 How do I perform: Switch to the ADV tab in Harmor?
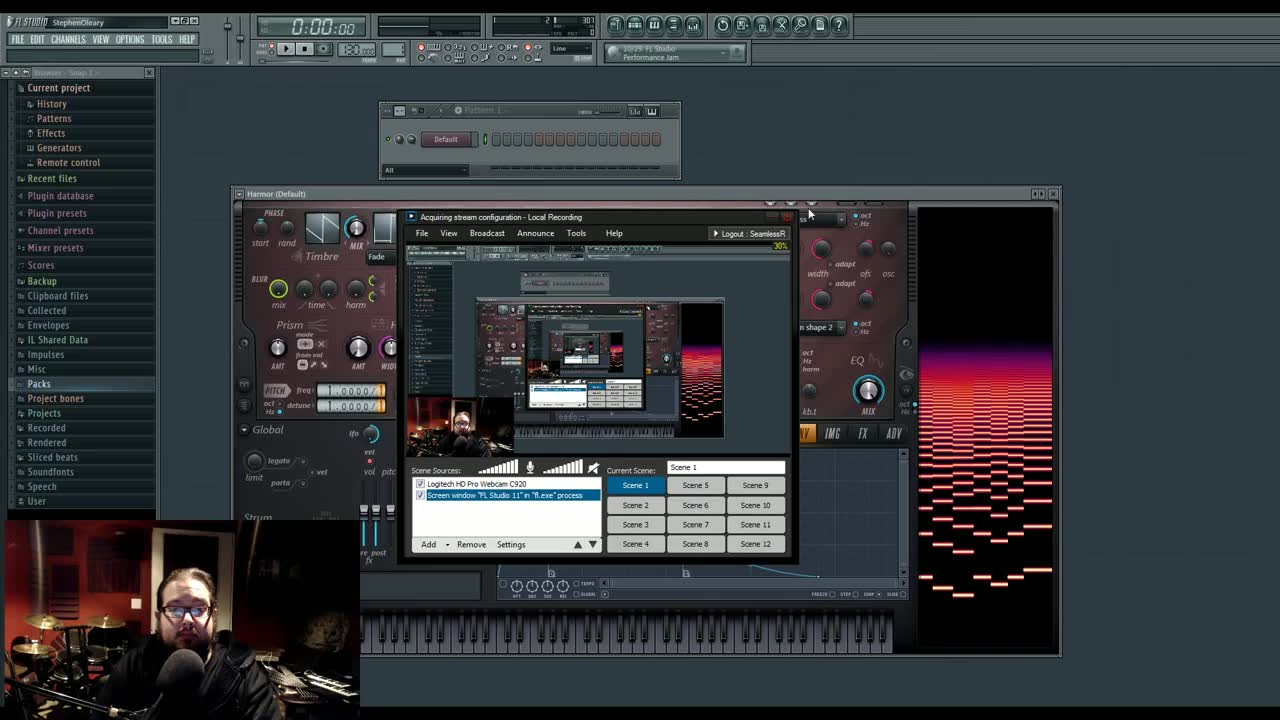[x=893, y=433]
